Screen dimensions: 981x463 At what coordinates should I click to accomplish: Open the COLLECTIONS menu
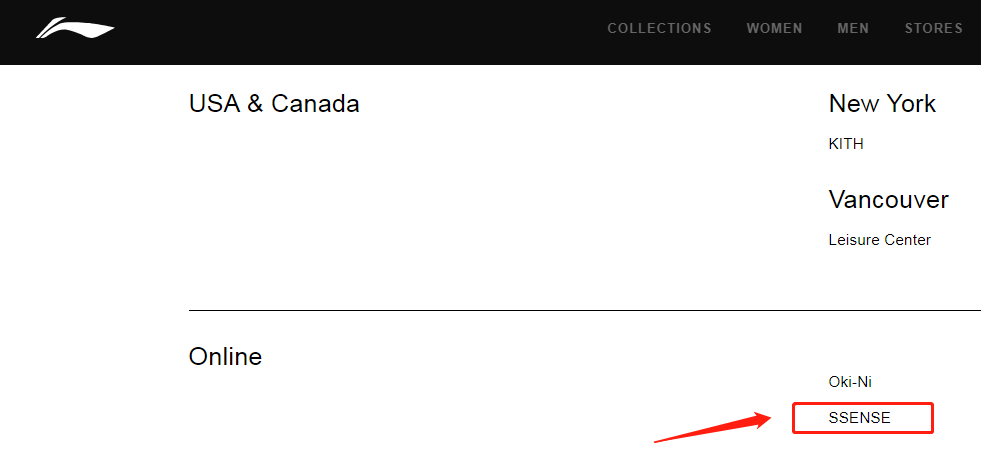(x=659, y=28)
